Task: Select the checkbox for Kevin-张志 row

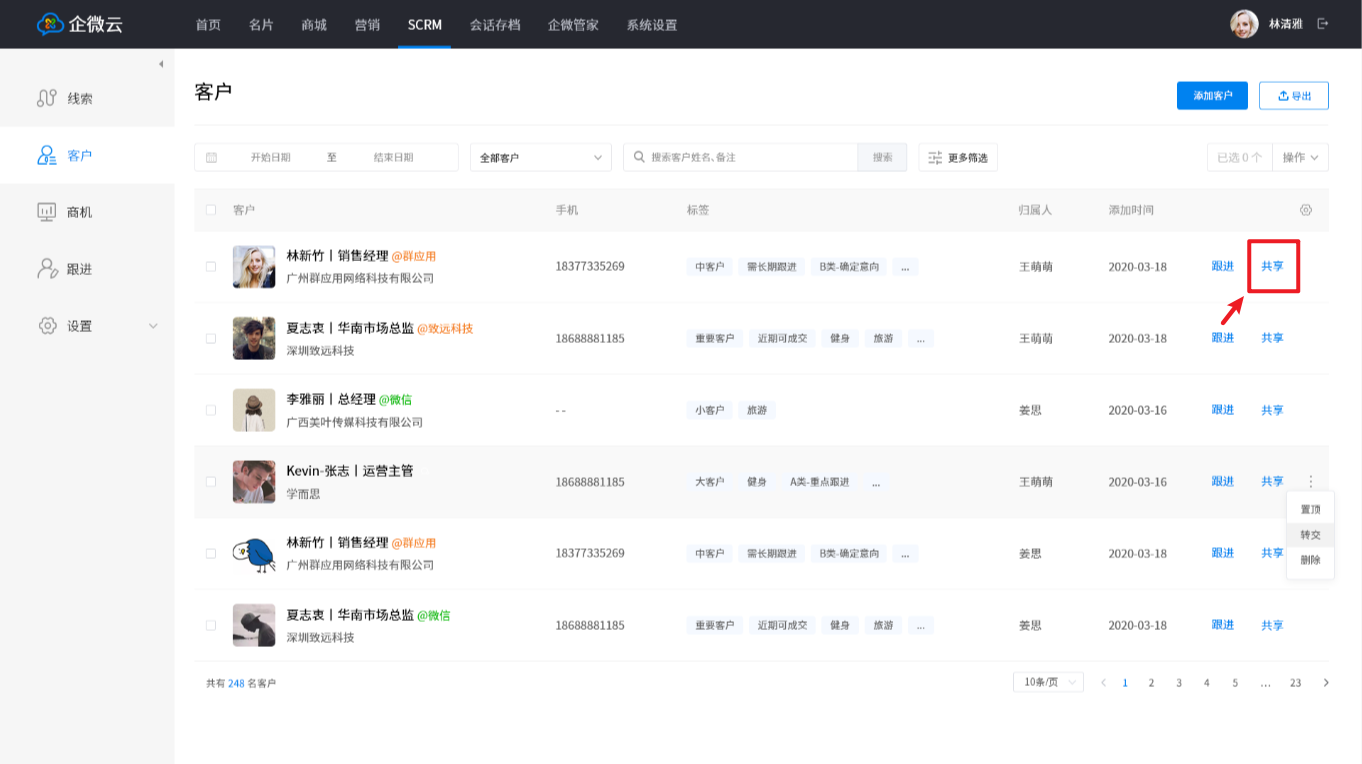Action: (211, 481)
